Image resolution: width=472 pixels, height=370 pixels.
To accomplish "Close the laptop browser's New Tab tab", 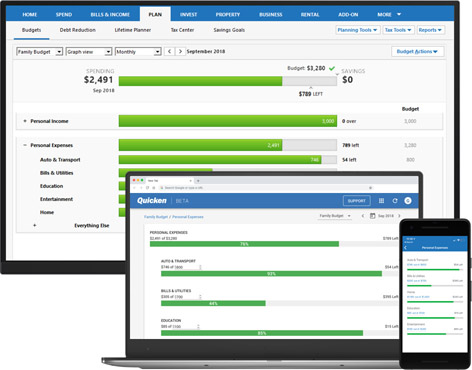I will click(191, 181).
